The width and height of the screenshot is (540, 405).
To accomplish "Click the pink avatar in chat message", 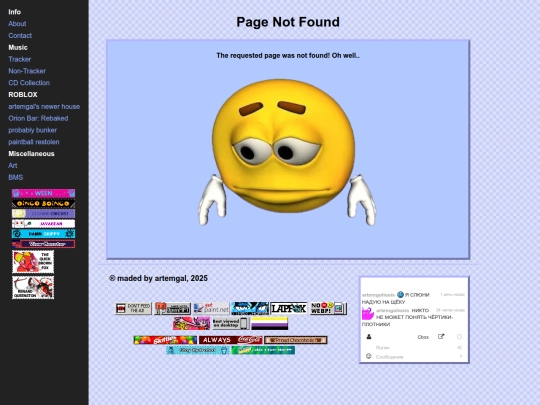I will [x=368, y=314].
